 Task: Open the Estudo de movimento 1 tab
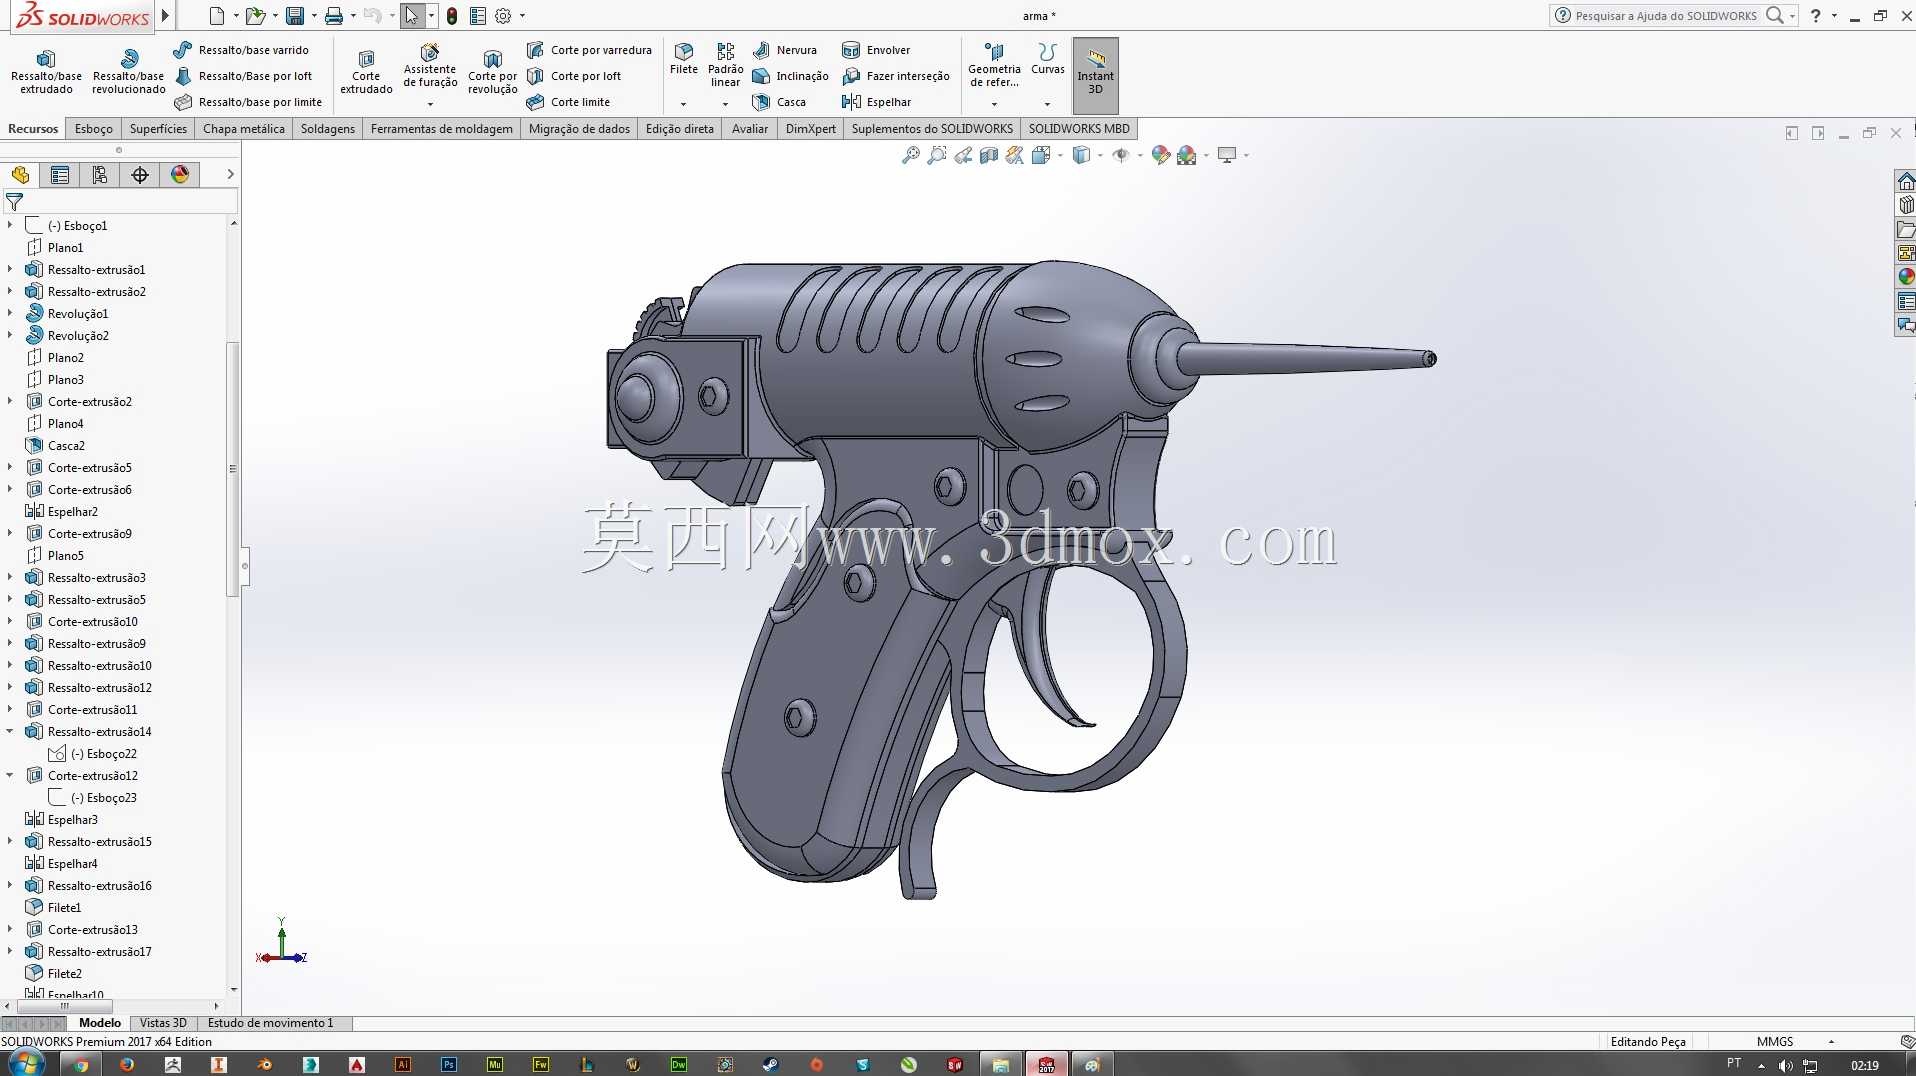[270, 1023]
